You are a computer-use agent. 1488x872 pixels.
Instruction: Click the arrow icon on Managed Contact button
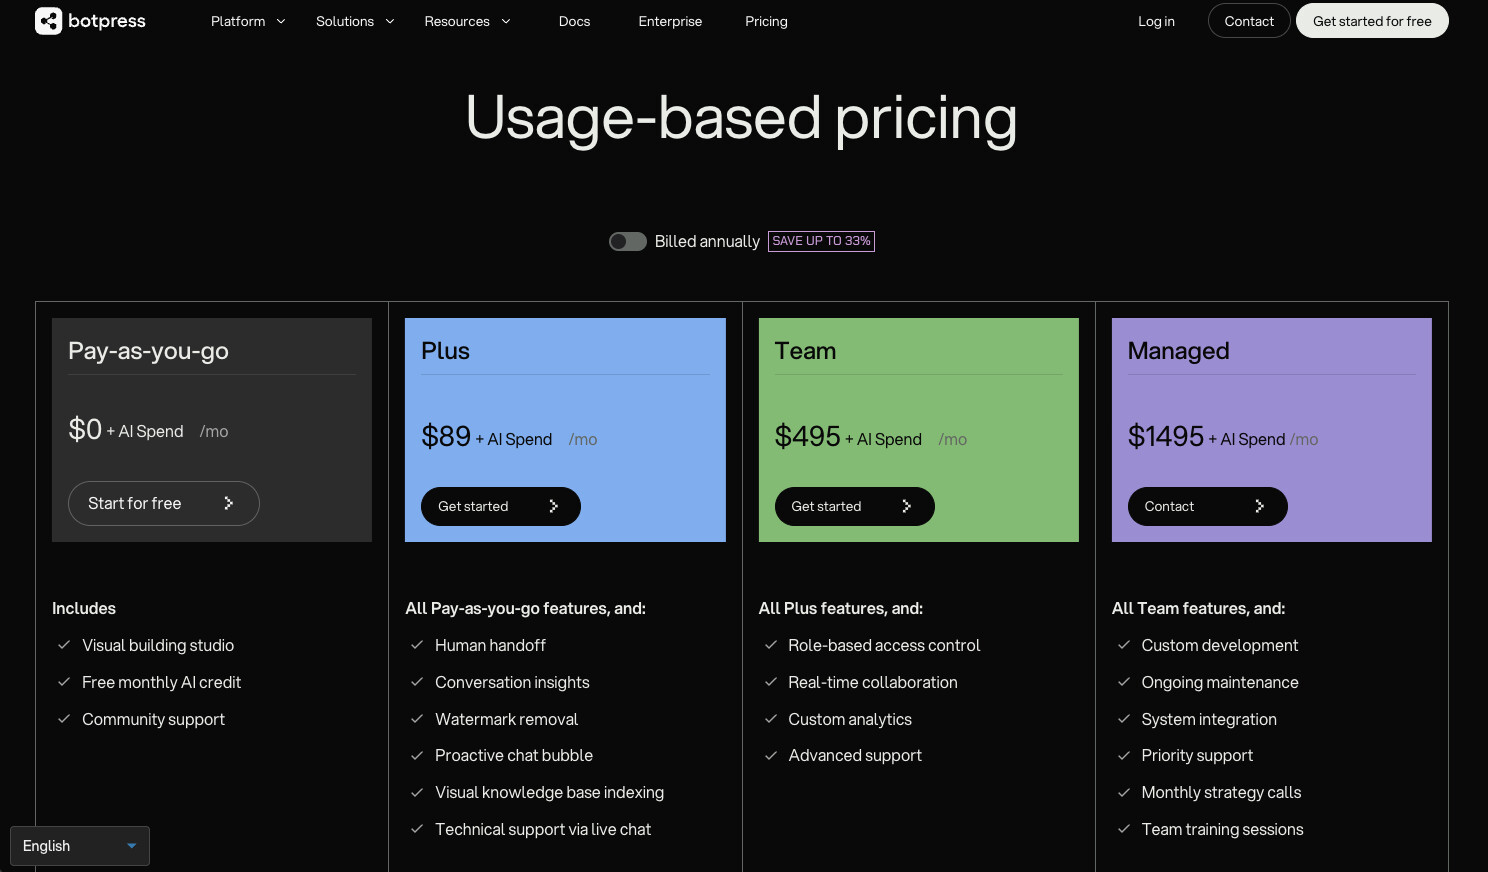1260,506
